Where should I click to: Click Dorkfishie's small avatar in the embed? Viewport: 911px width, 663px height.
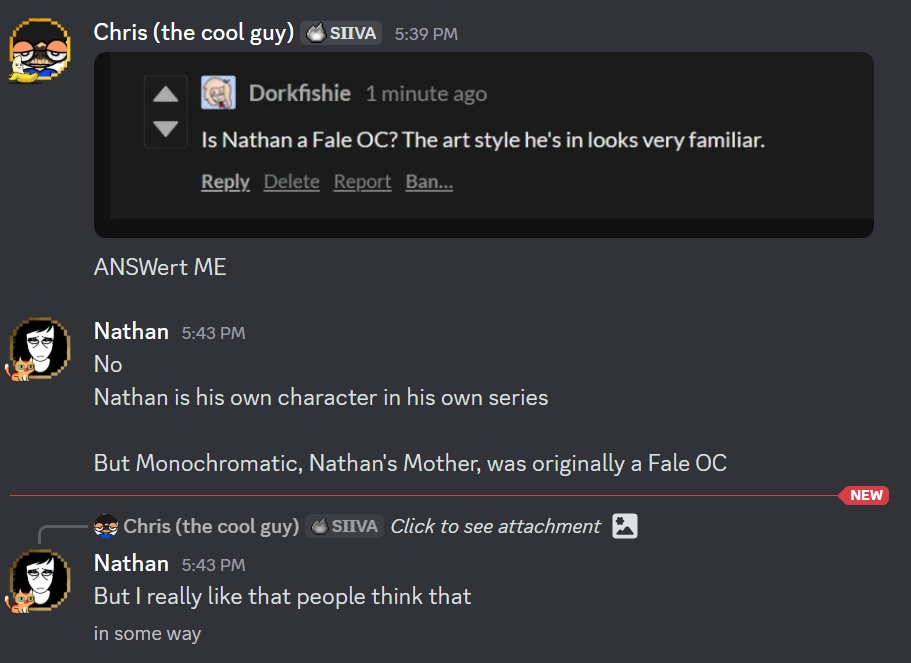[218, 93]
